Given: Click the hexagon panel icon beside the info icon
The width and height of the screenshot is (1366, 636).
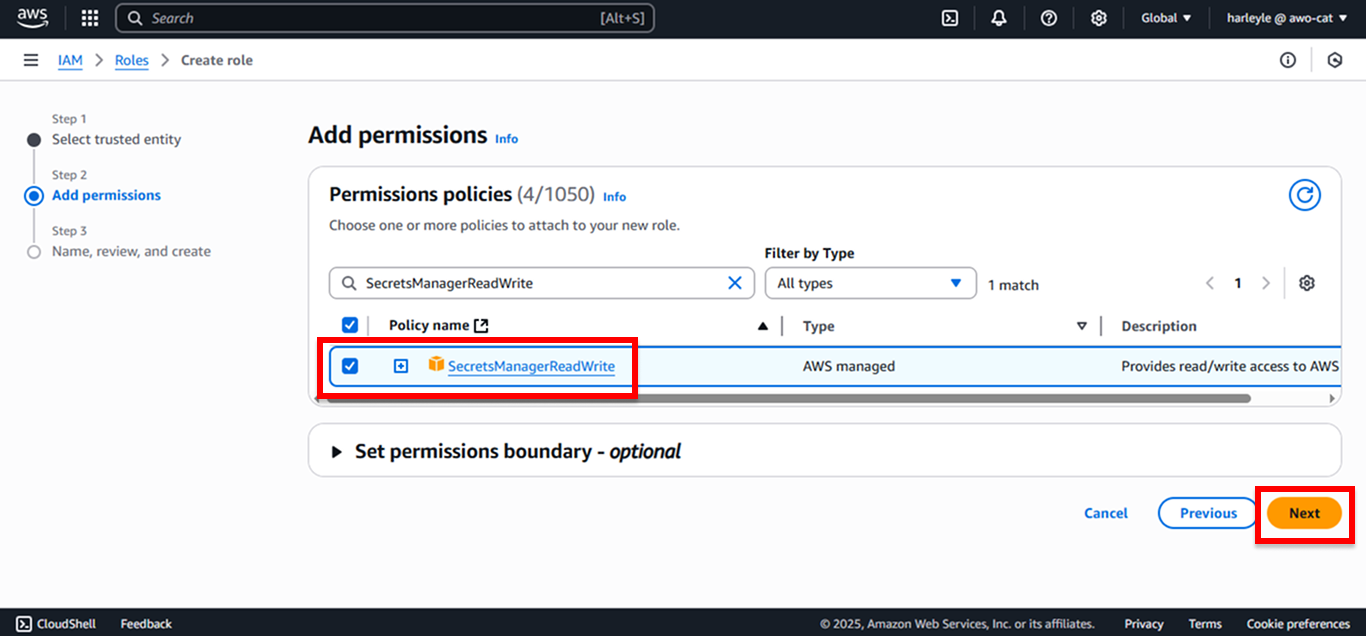Looking at the screenshot, I should point(1334,60).
